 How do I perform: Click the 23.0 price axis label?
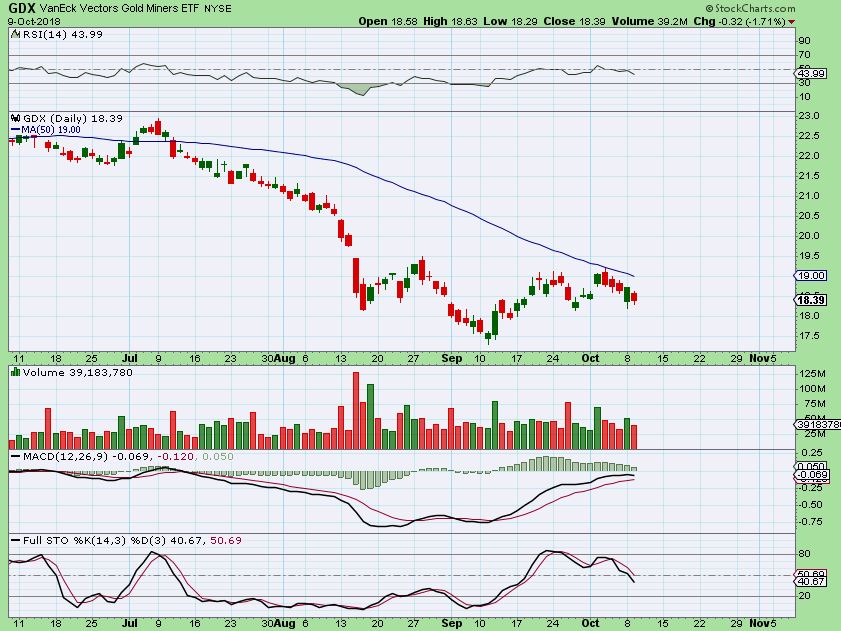click(x=809, y=116)
